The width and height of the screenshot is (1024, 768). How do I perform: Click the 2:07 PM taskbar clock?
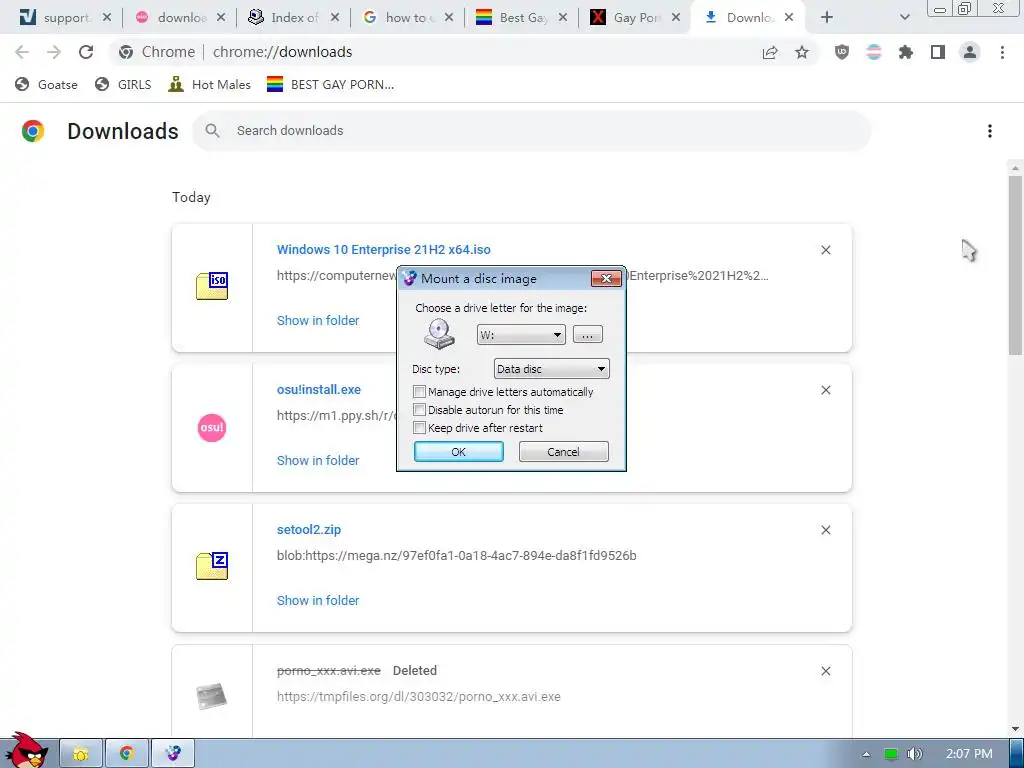[969, 754]
